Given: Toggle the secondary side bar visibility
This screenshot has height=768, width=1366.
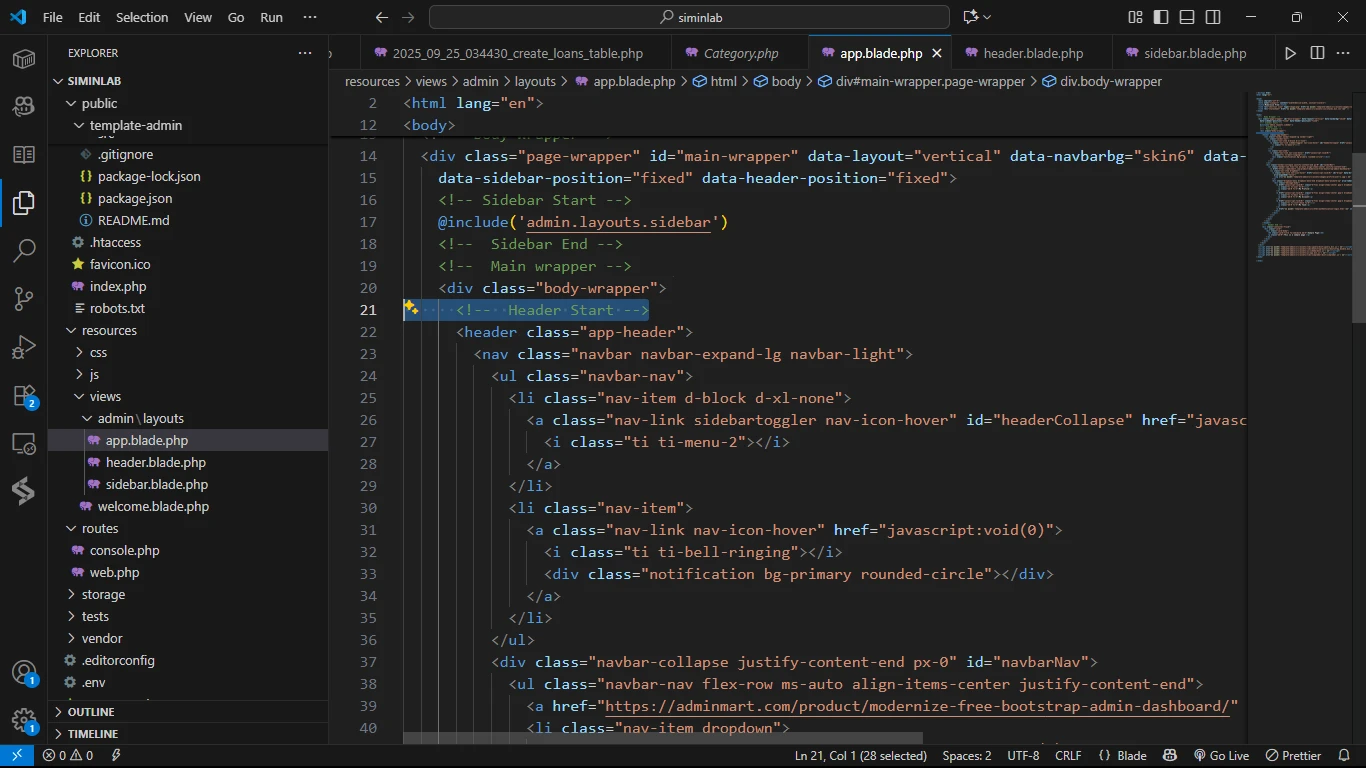Looking at the screenshot, I should (x=1213, y=17).
